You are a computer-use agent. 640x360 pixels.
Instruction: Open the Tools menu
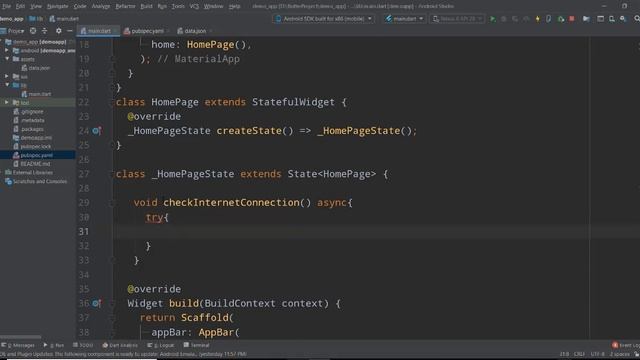click(x=178, y=7)
